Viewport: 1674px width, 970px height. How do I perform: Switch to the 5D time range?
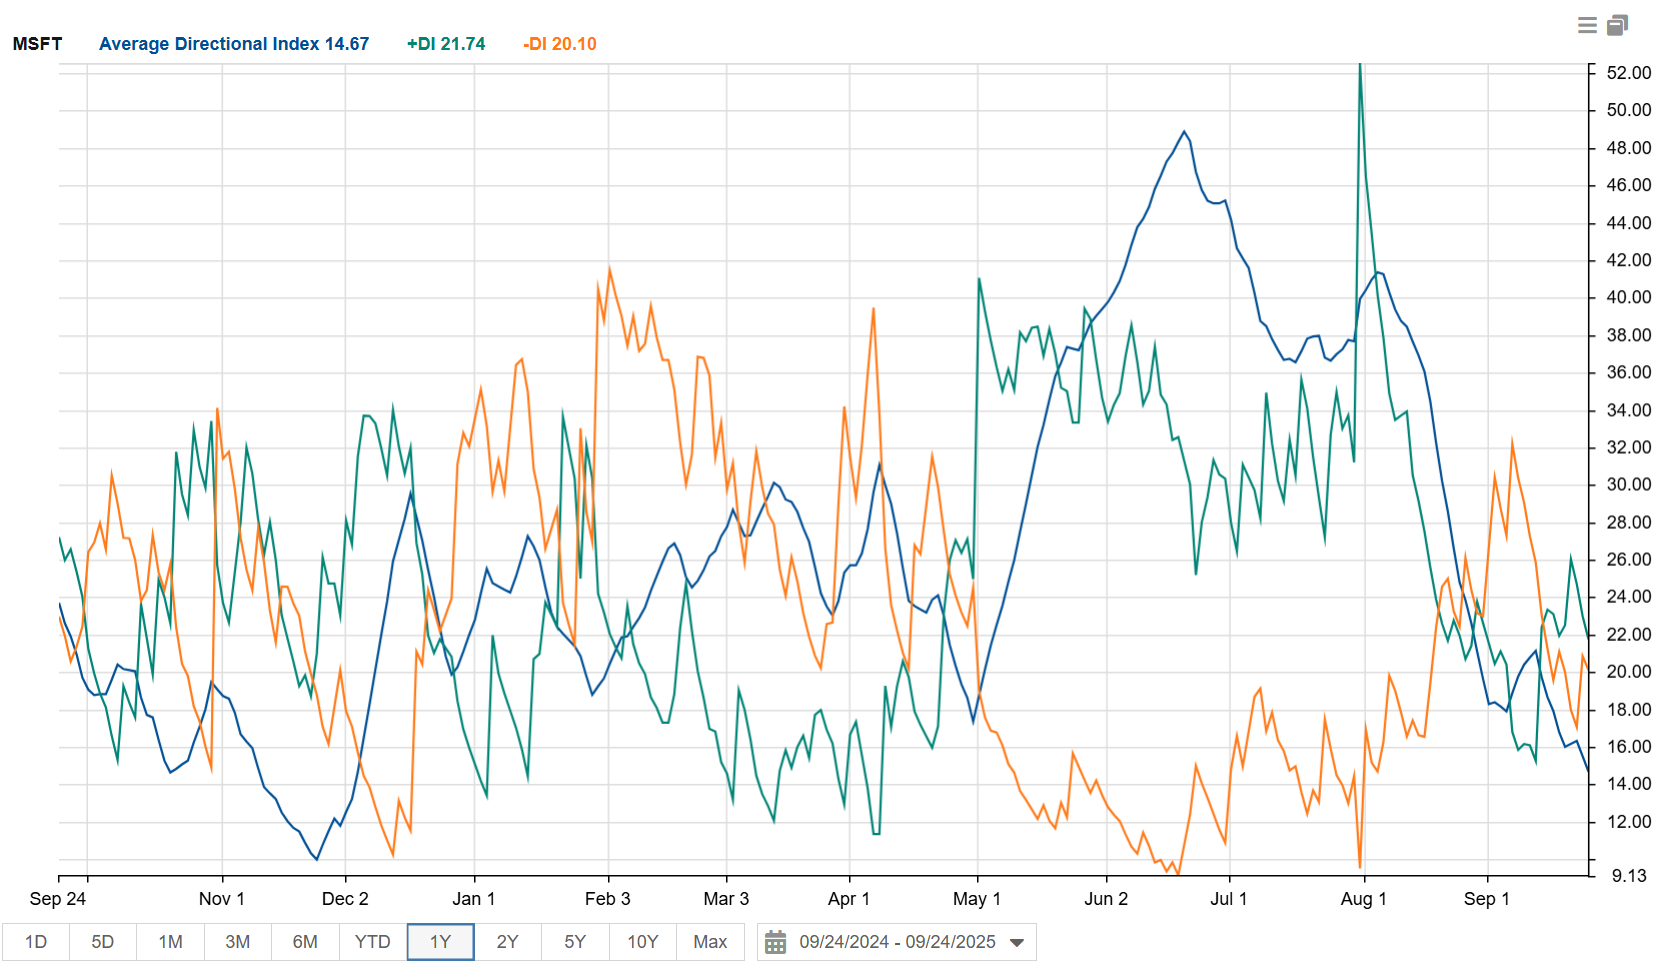tap(103, 942)
